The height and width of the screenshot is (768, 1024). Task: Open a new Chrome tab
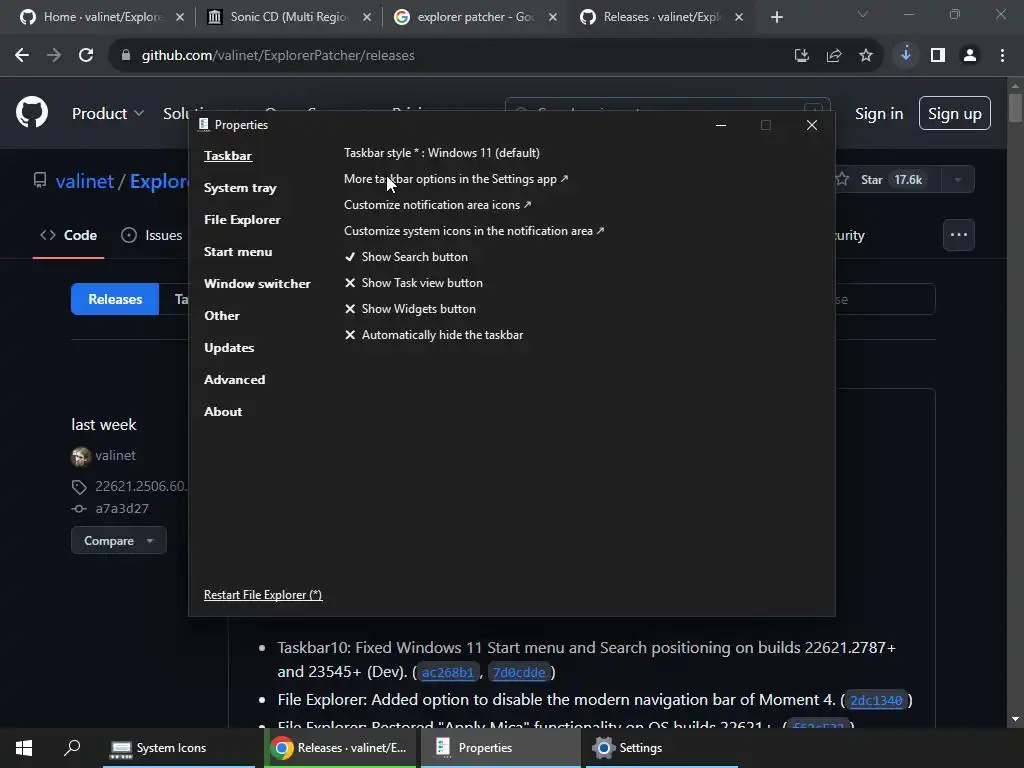776,18
